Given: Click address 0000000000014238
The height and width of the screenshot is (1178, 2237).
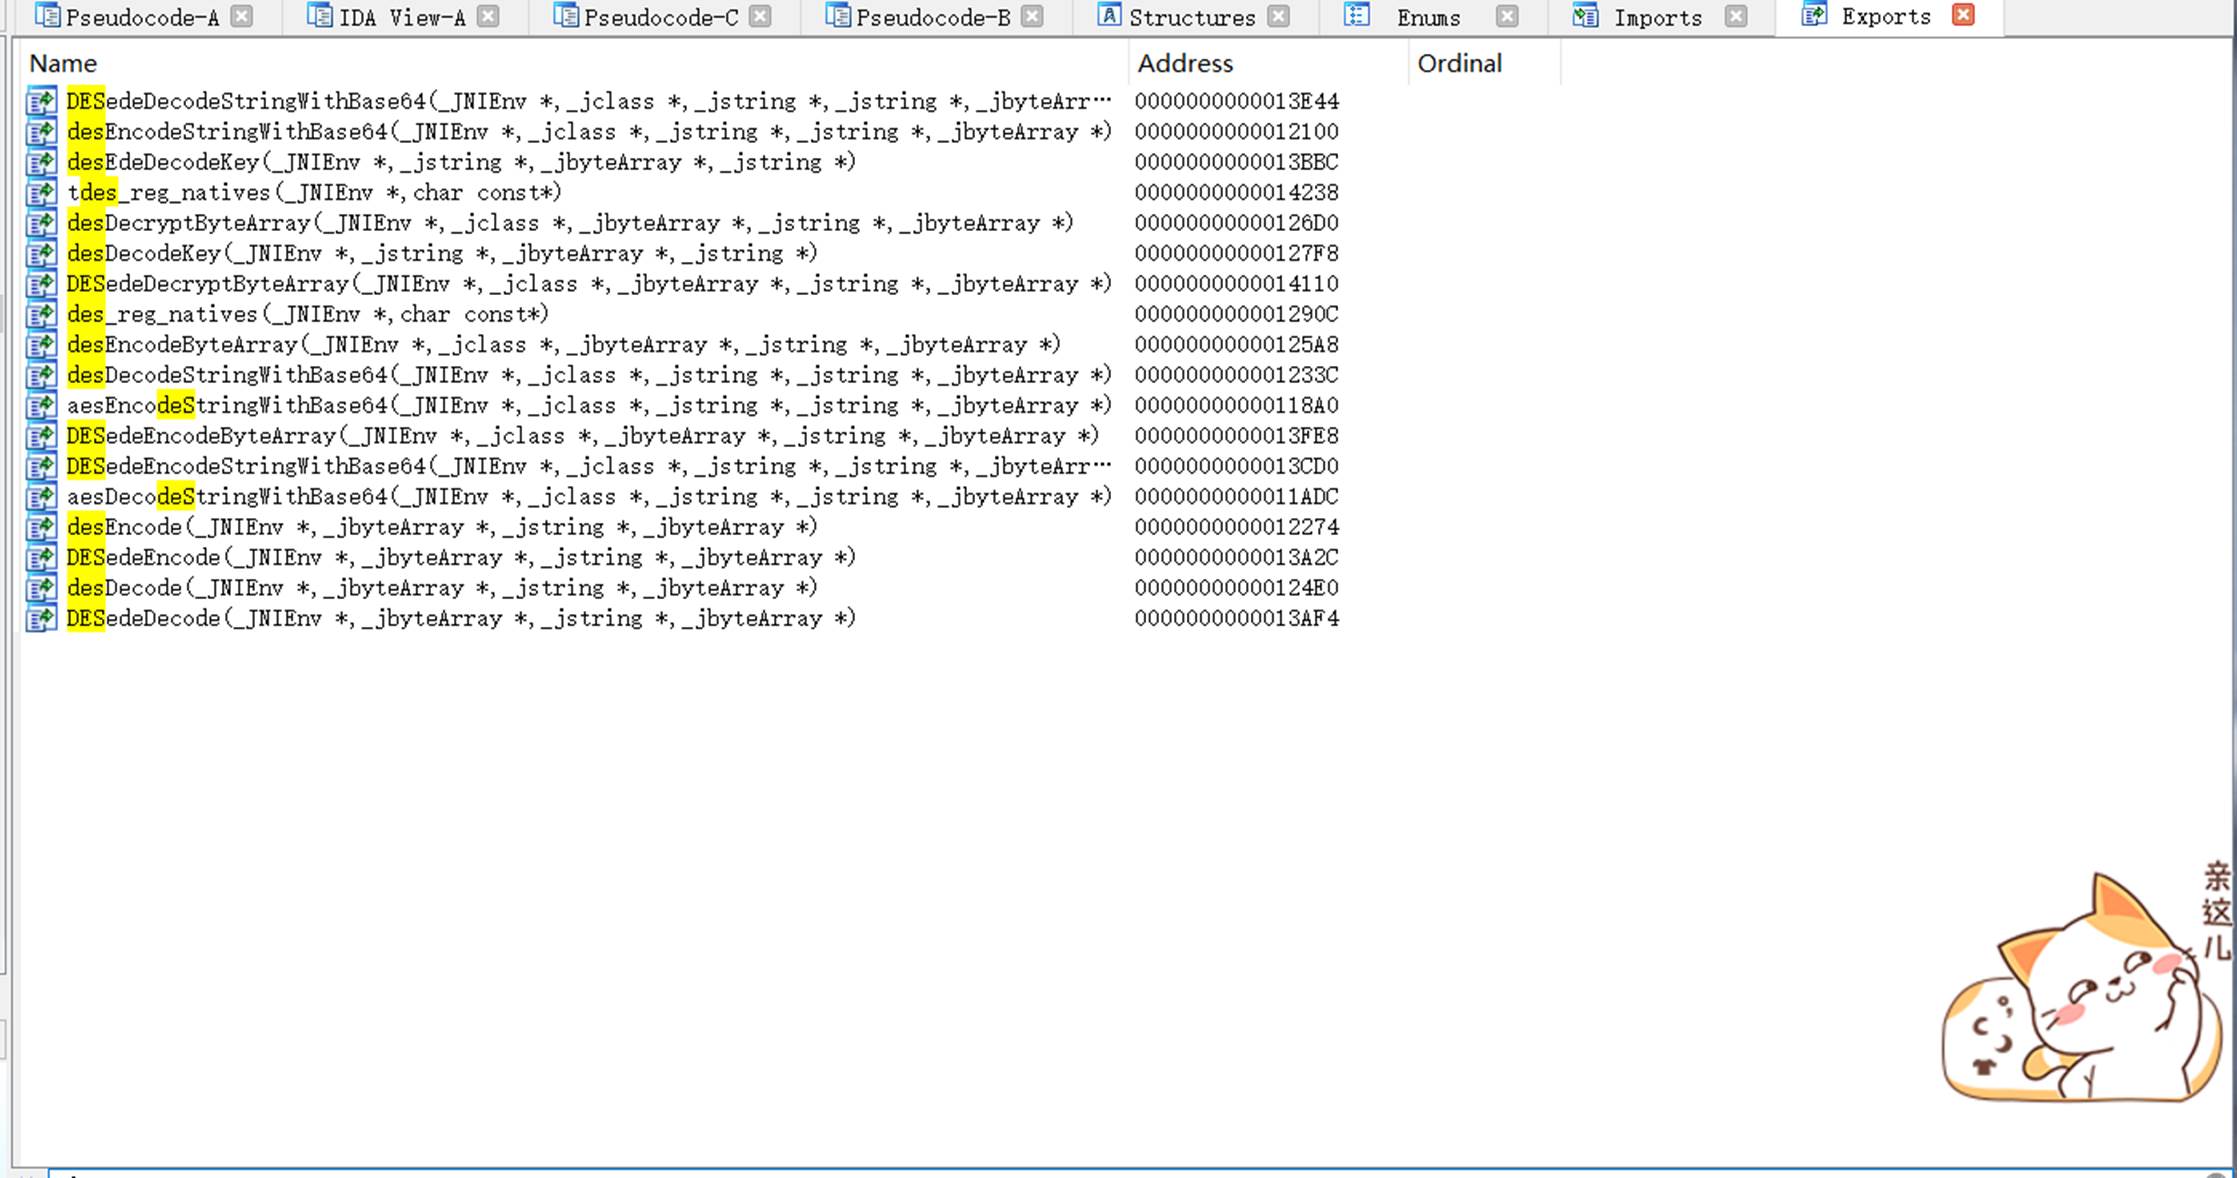Looking at the screenshot, I should [1236, 192].
